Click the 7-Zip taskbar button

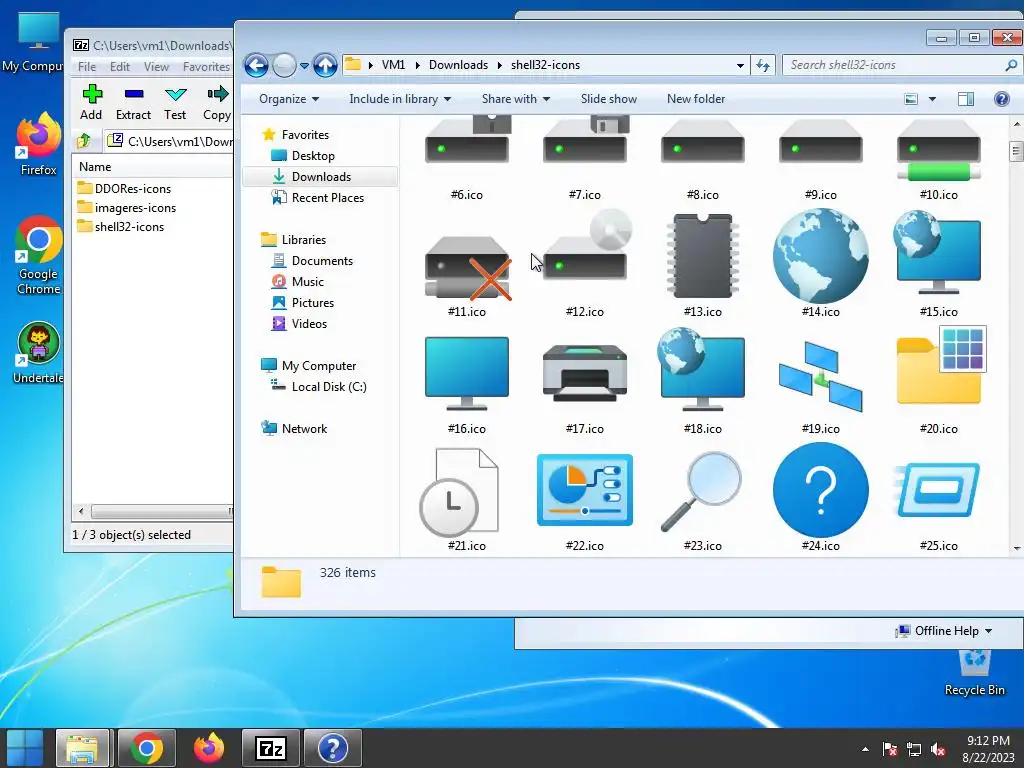(x=270, y=748)
